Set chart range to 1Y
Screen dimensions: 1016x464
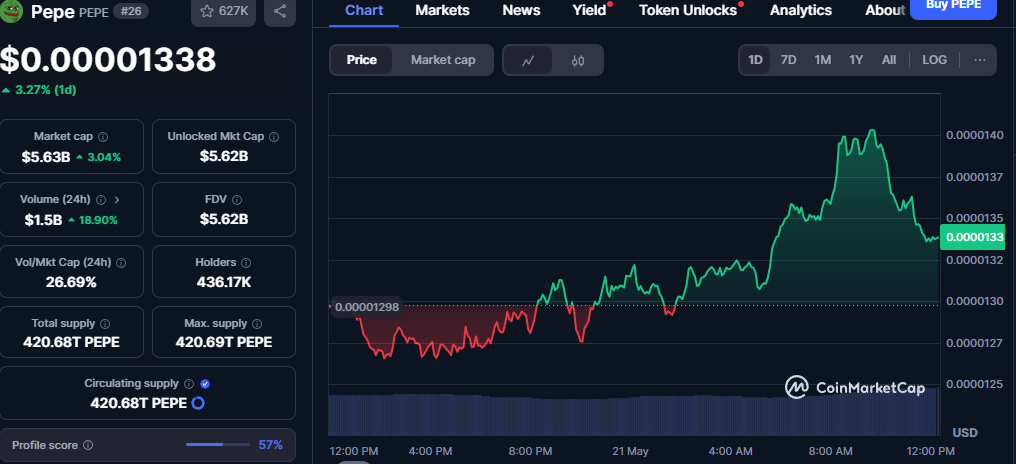tap(857, 60)
